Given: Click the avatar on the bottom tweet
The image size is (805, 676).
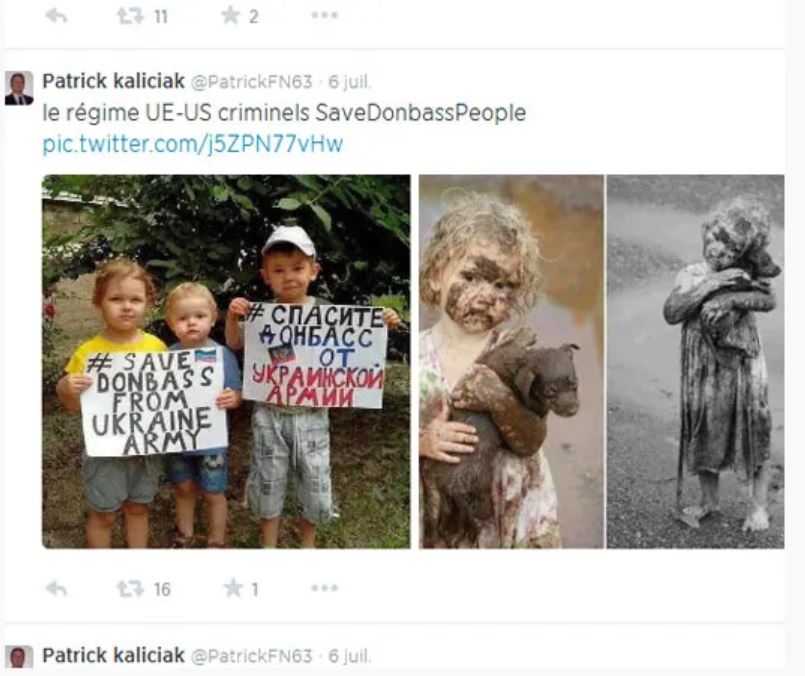Looking at the screenshot, I should click(19, 657).
